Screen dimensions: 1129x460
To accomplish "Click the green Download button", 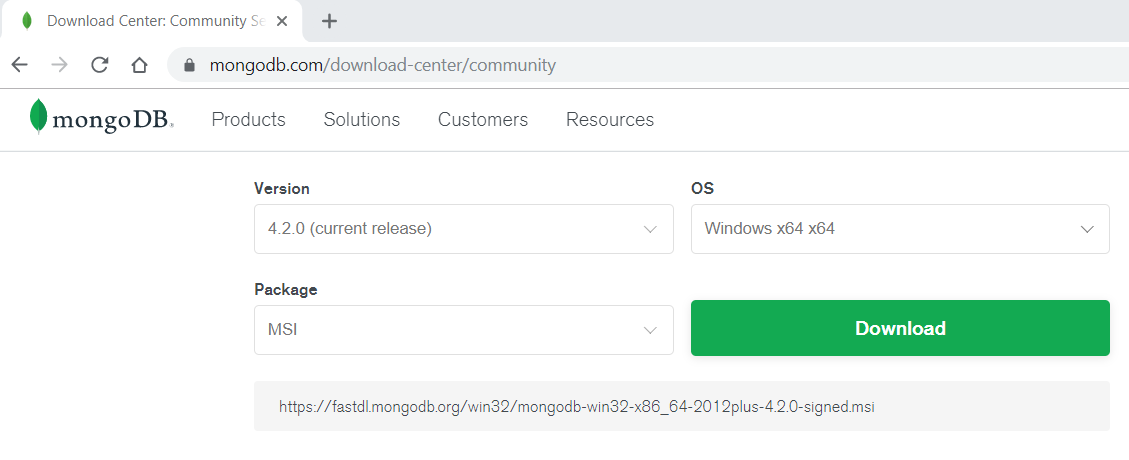I will [899, 328].
